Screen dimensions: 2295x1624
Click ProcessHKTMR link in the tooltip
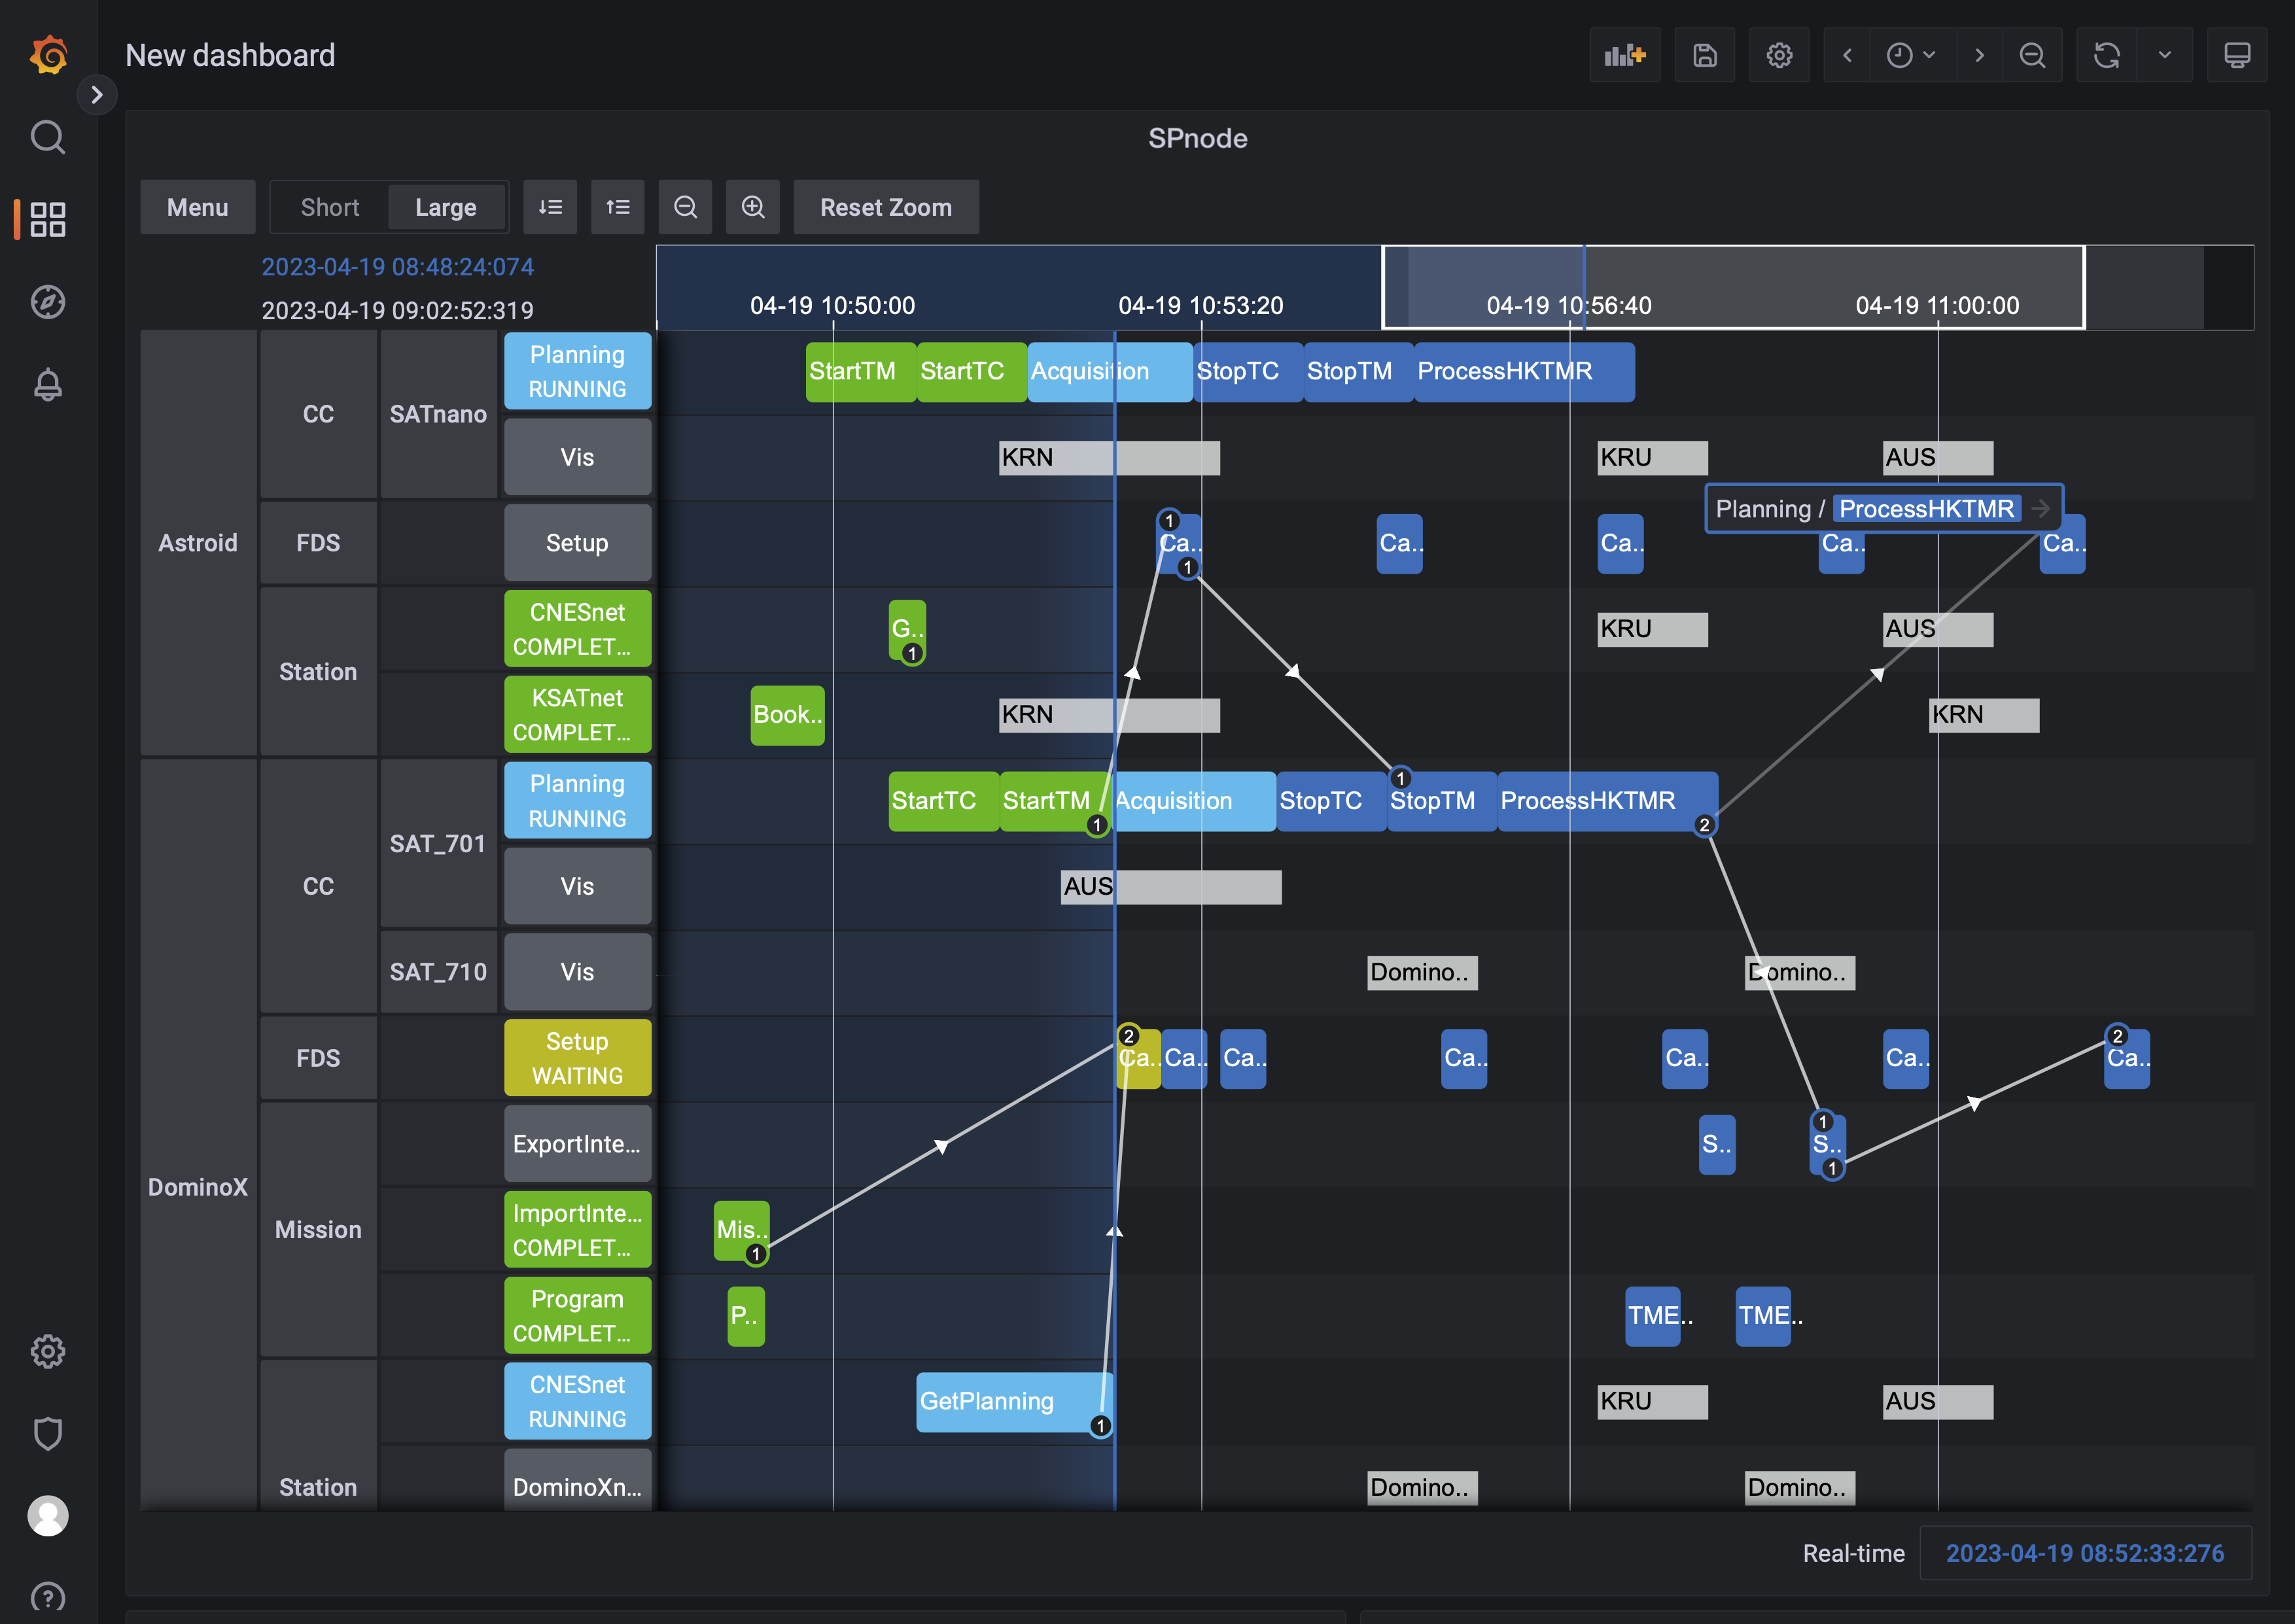coord(1926,509)
